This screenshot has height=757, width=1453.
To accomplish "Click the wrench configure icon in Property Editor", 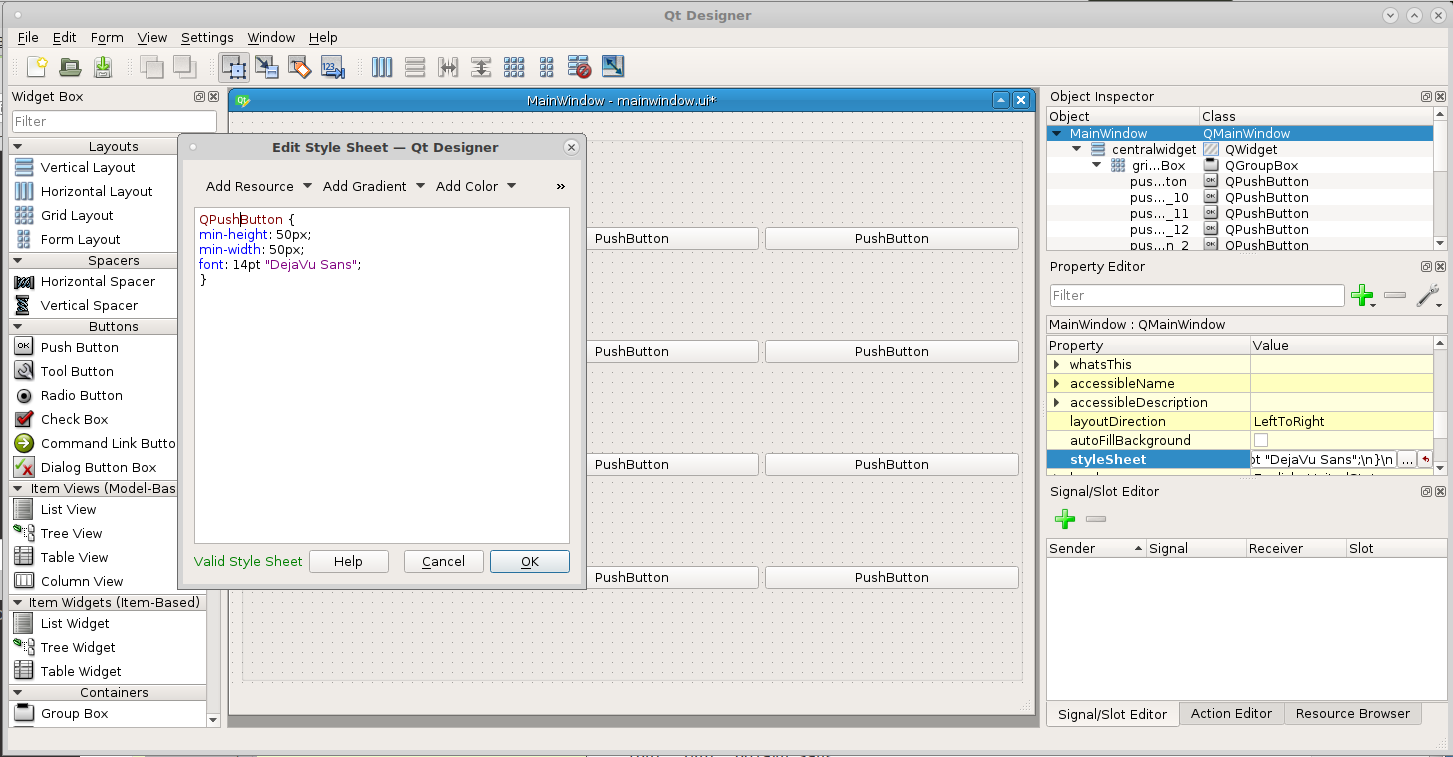I will pyautogui.click(x=1428, y=295).
